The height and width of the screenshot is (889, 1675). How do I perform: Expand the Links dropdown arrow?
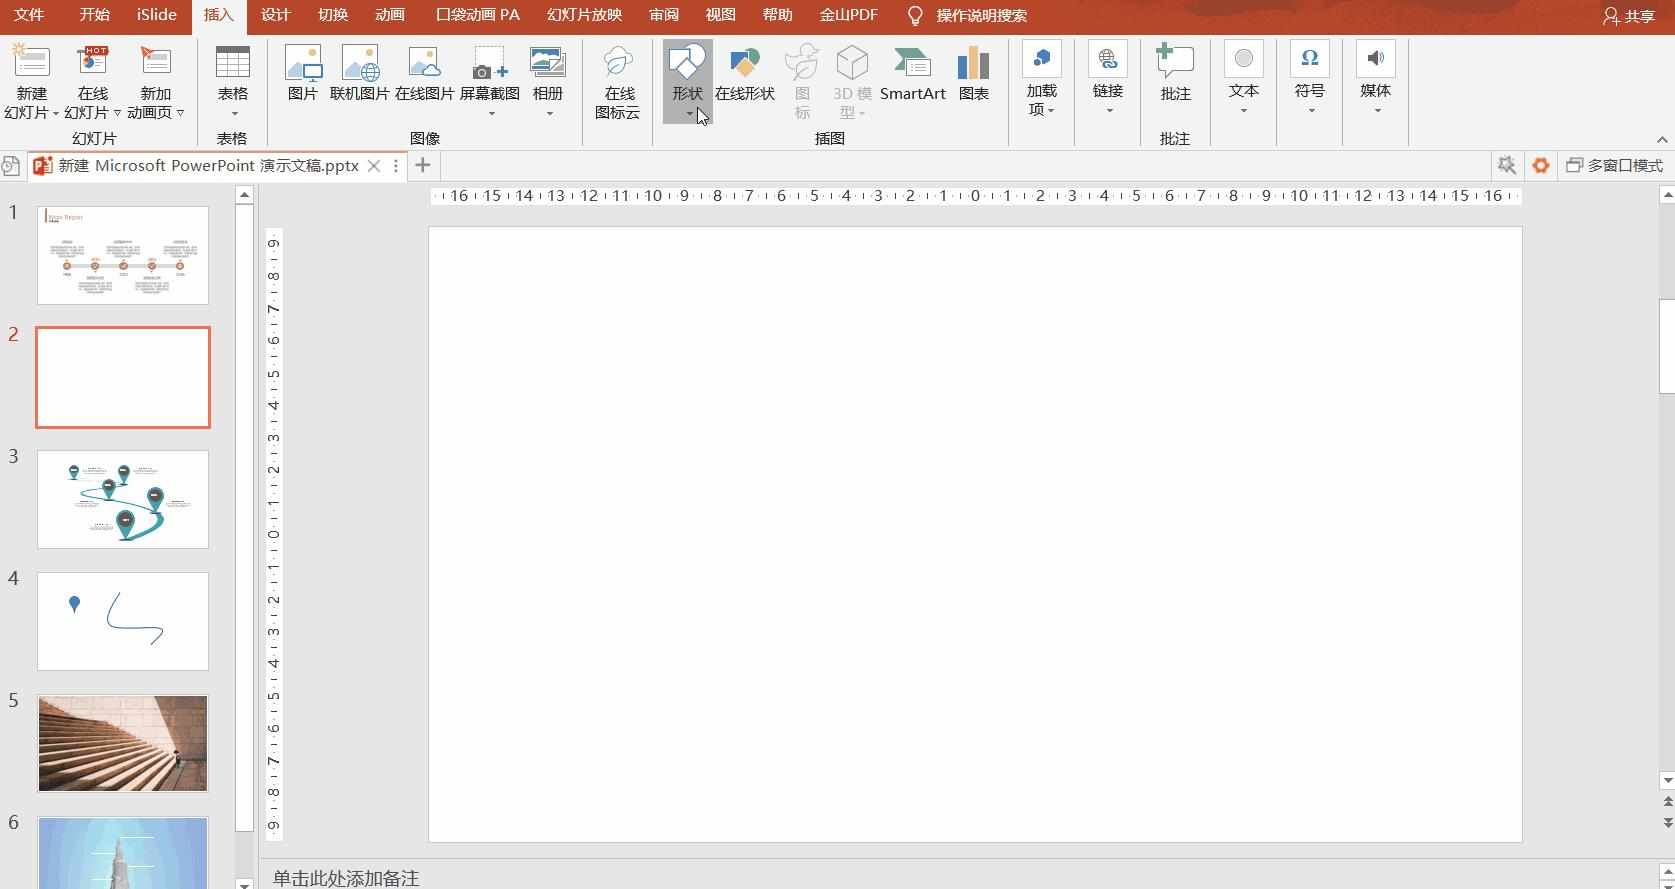tap(1109, 111)
